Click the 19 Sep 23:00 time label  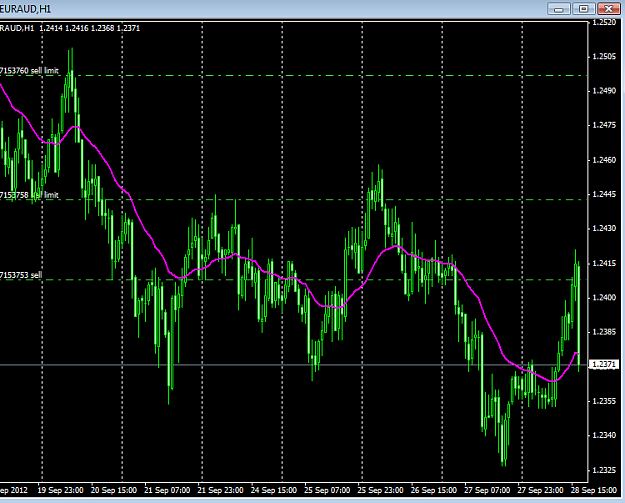pos(60,490)
